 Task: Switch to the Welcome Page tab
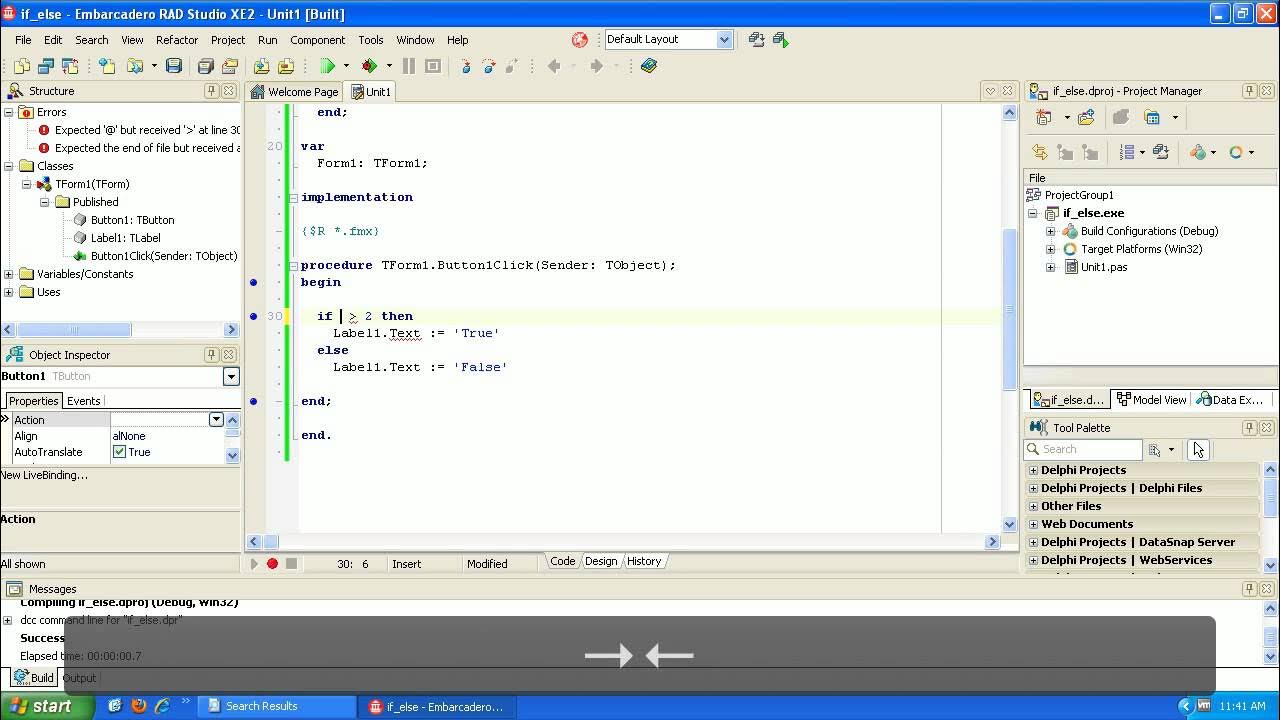[x=295, y=91]
